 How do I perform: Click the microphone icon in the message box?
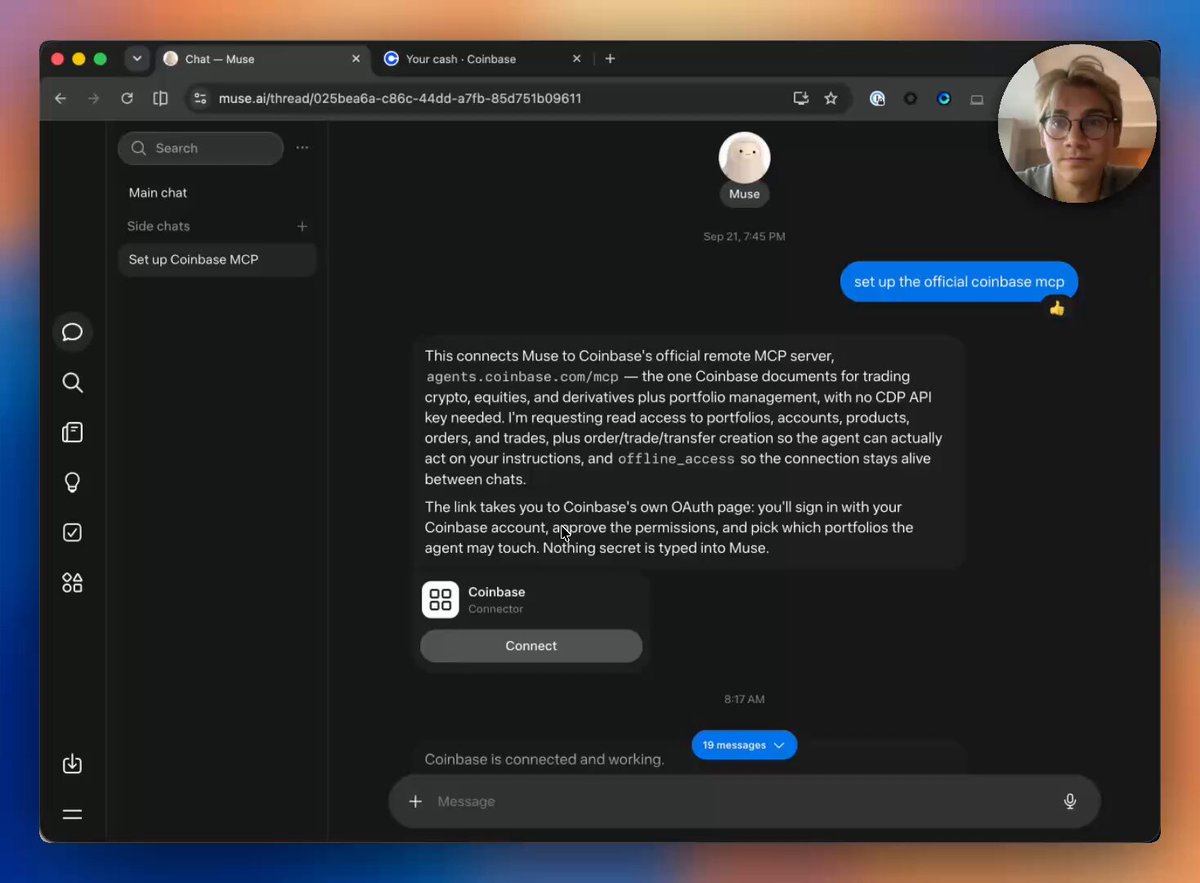1070,801
